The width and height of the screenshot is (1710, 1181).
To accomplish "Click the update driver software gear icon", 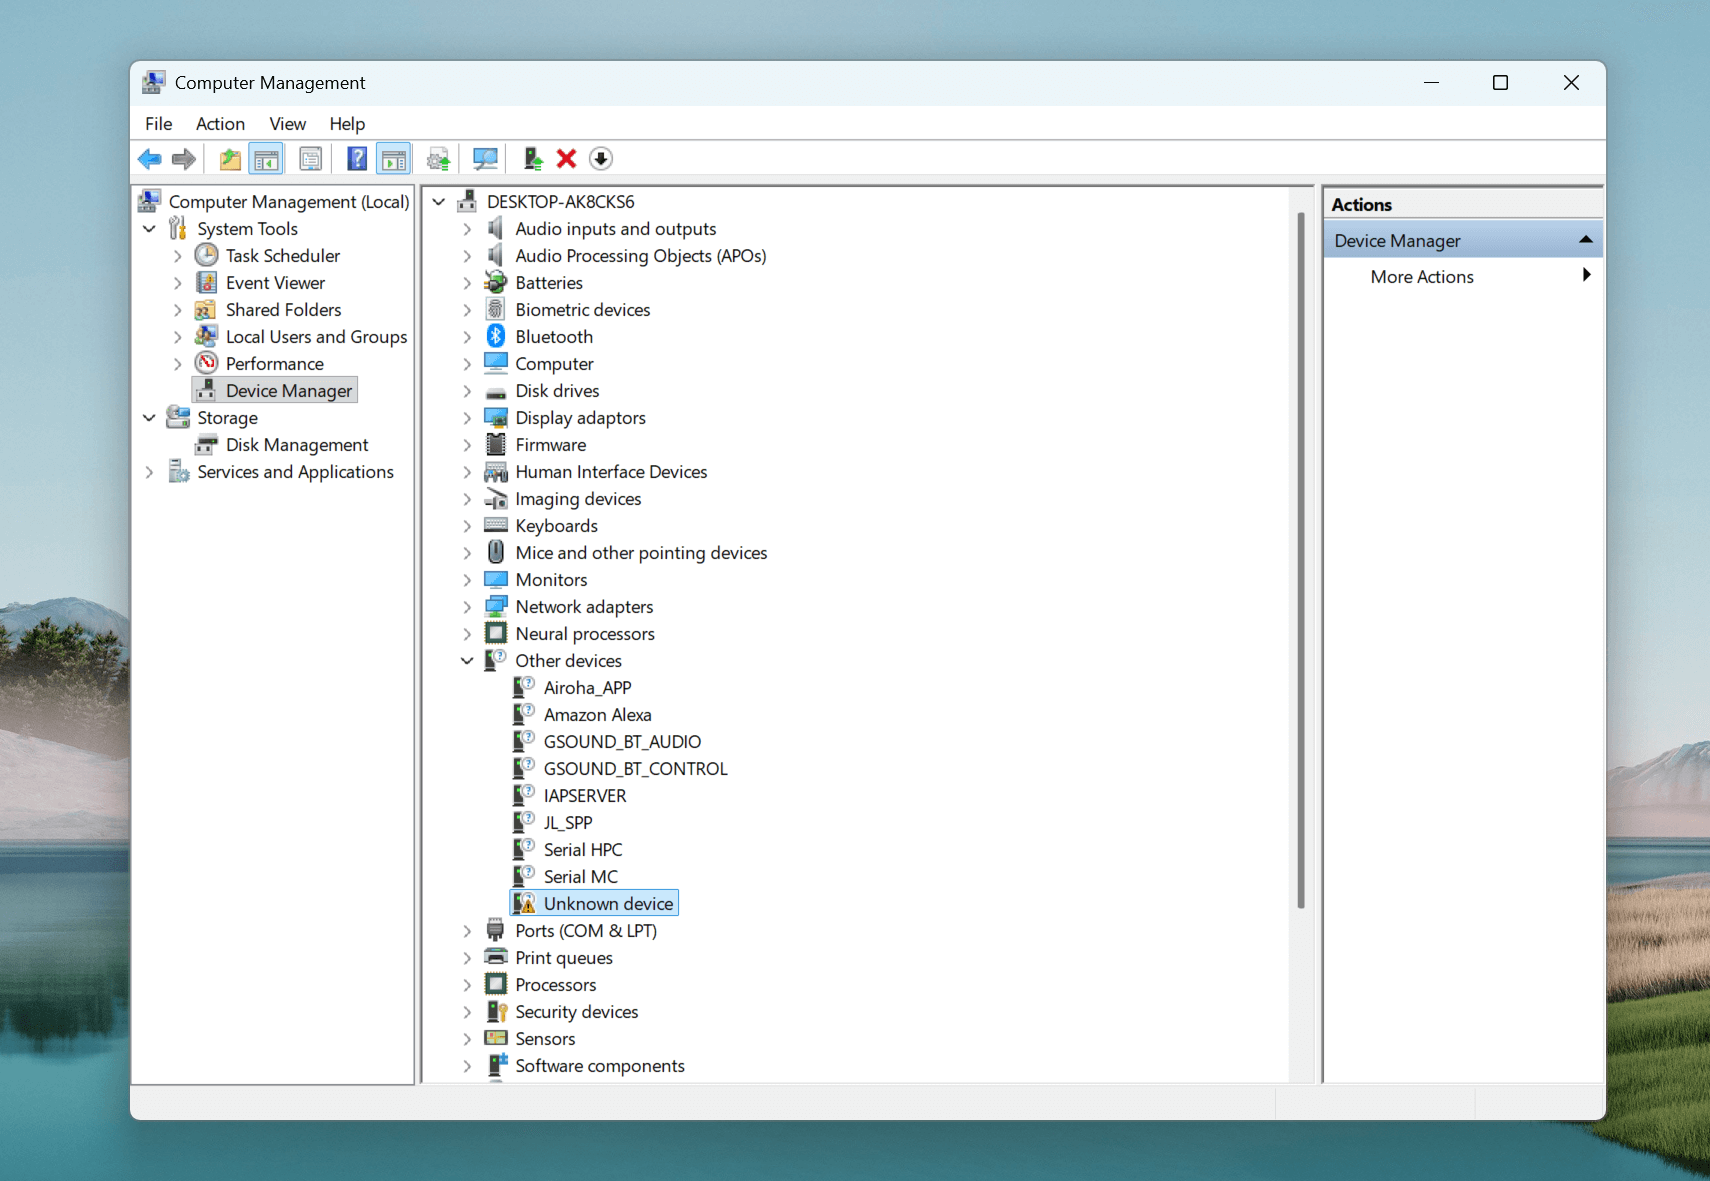I will point(438,159).
